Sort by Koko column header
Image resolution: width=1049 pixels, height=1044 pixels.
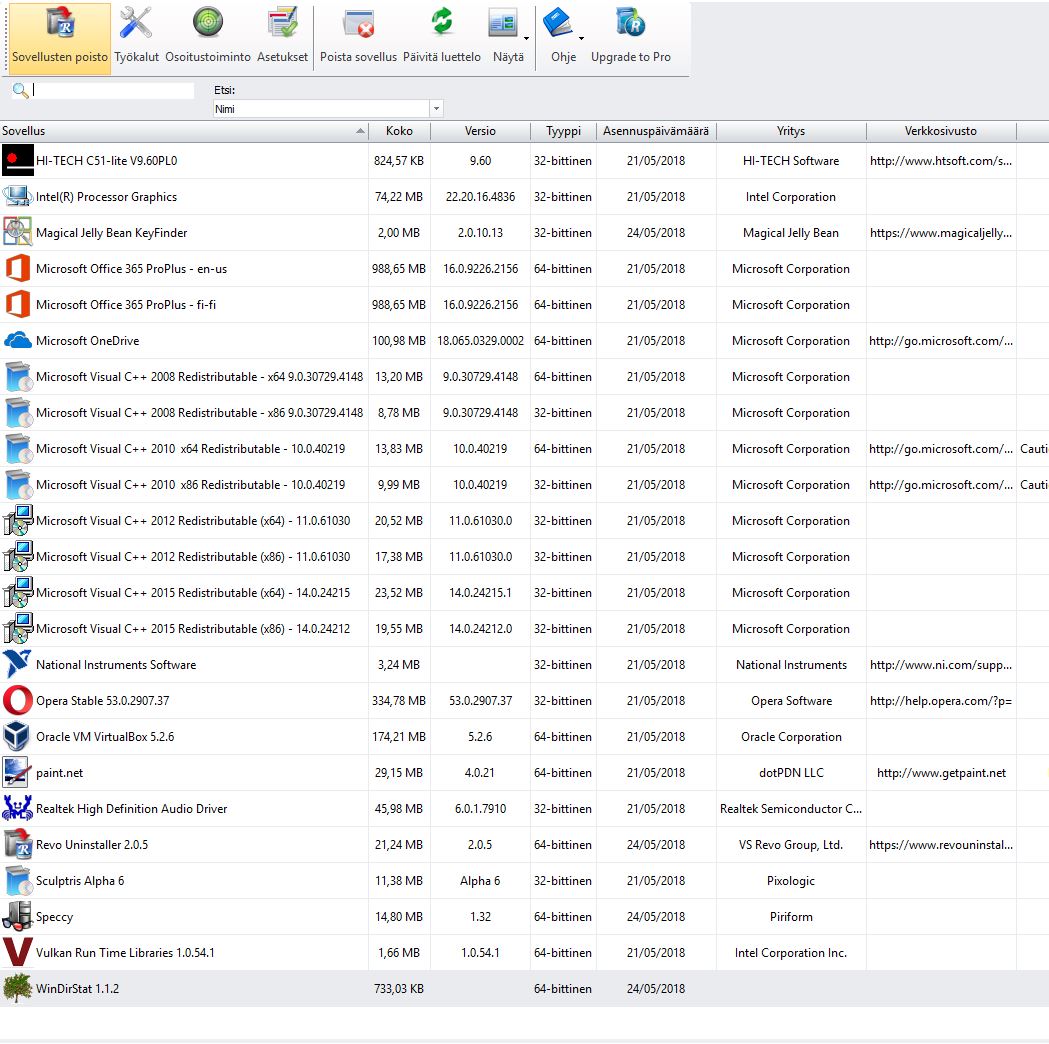tap(399, 131)
